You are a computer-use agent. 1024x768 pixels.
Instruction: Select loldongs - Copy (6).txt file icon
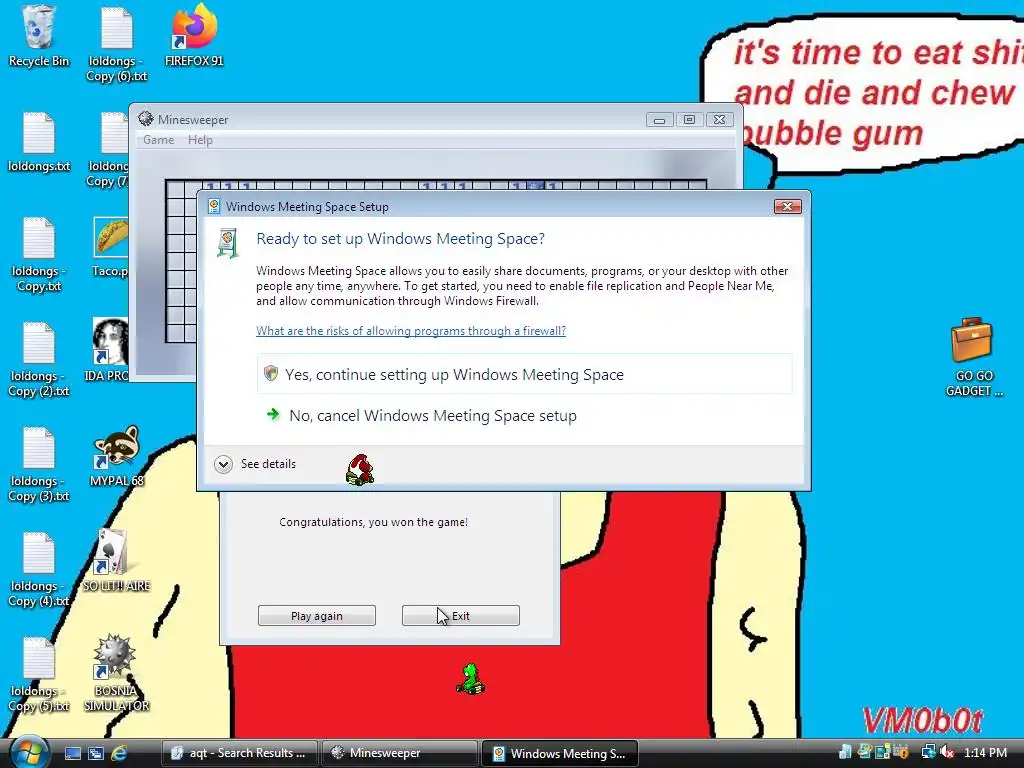(x=116, y=44)
